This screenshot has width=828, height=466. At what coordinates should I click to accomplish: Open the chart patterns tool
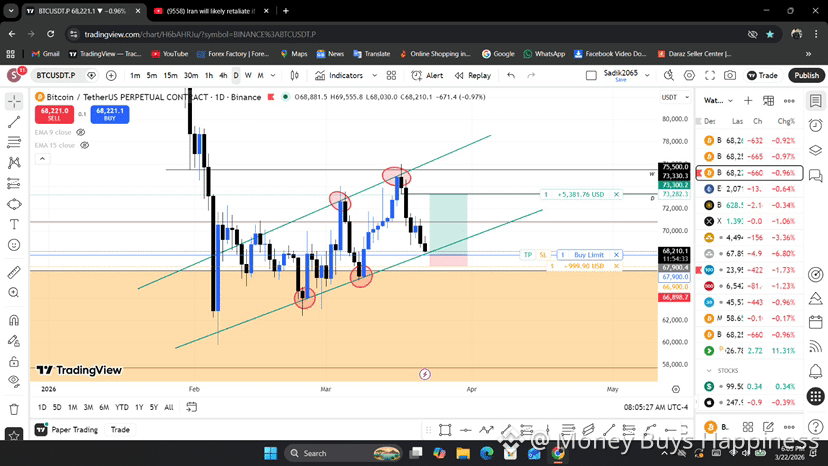(14, 163)
